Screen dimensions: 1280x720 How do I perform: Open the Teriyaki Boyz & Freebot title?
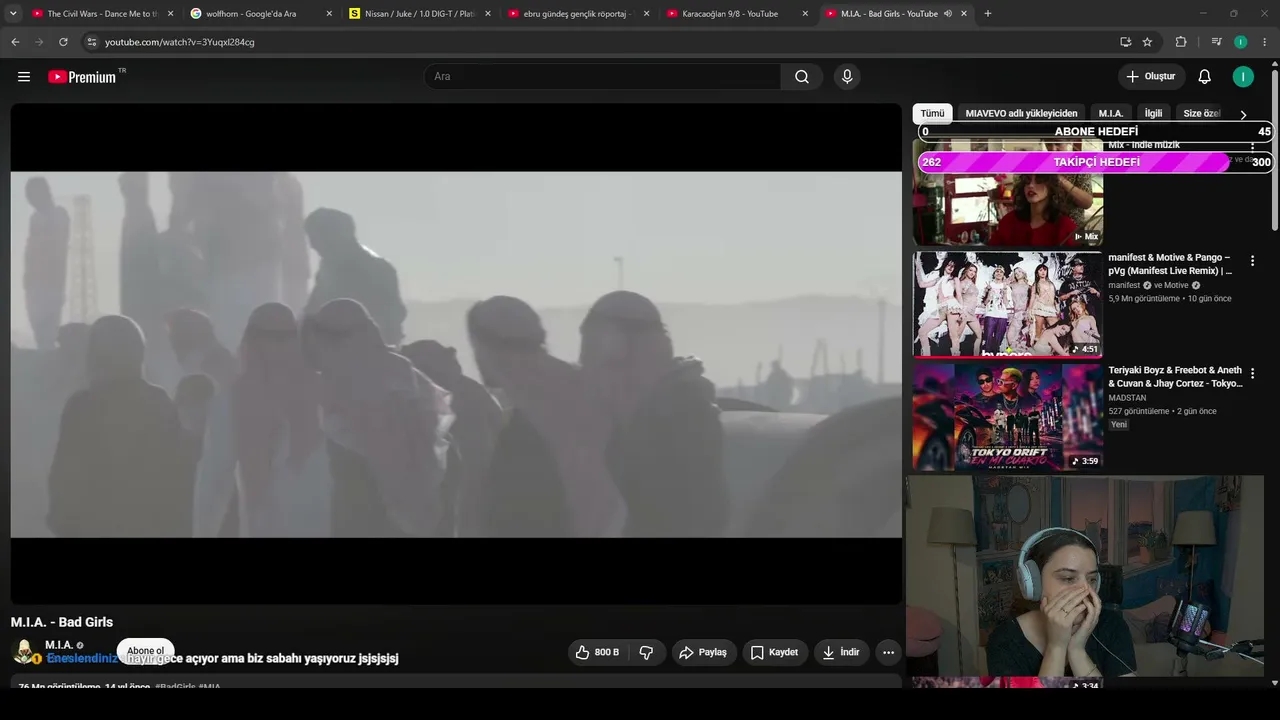coord(1176,377)
